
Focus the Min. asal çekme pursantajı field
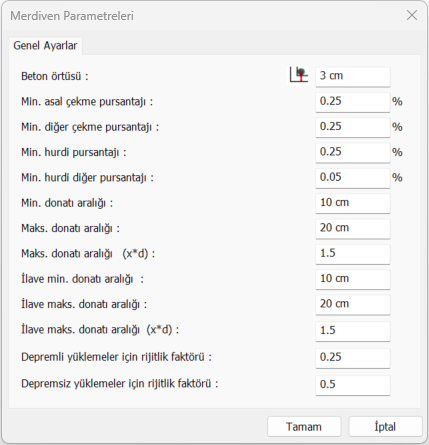353,102
